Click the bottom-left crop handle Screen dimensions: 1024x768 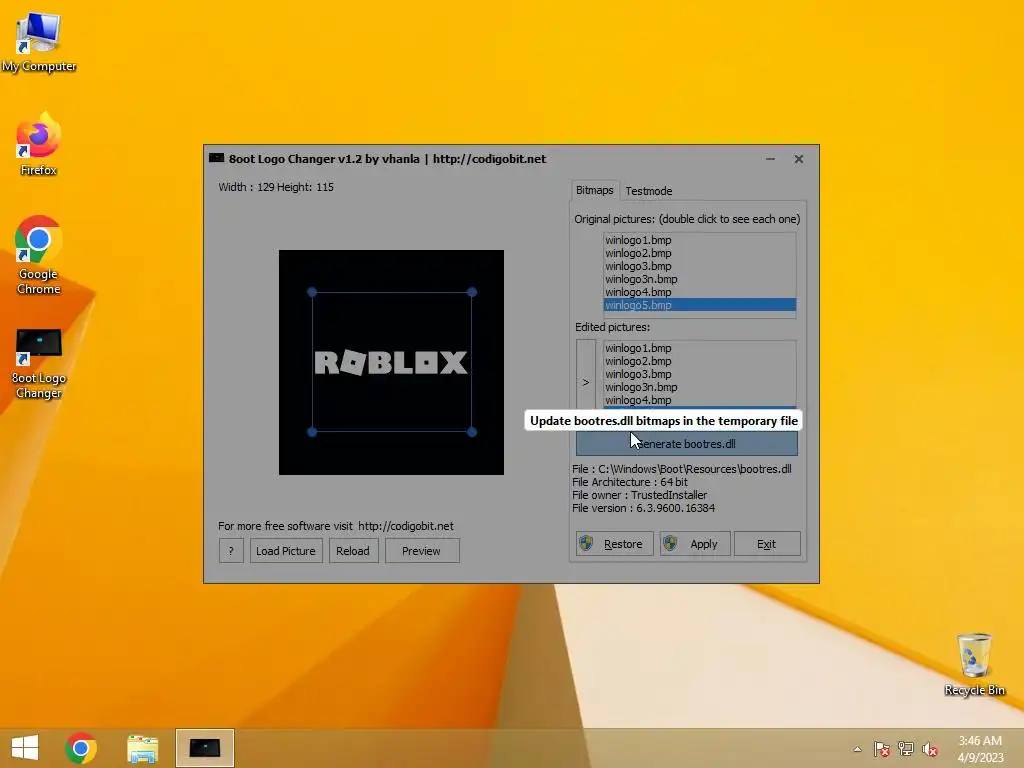pyautogui.click(x=312, y=432)
